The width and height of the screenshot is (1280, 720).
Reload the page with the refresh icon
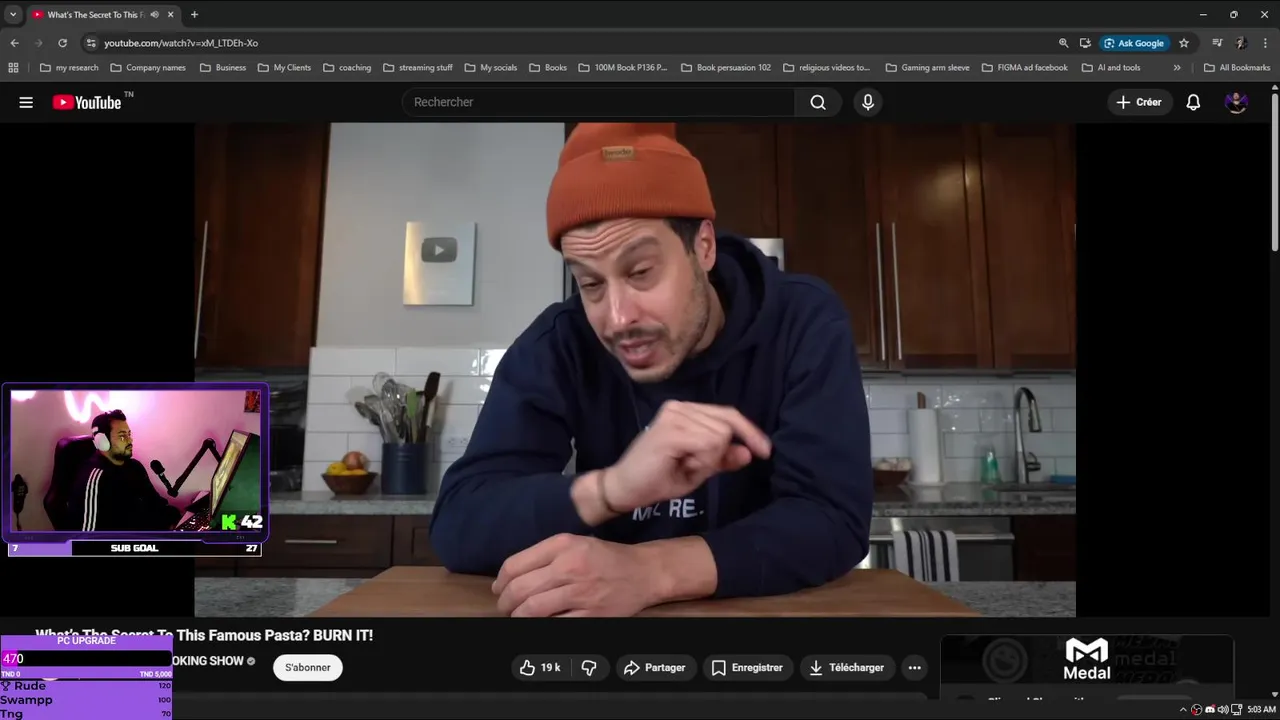[x=62, y=43]
